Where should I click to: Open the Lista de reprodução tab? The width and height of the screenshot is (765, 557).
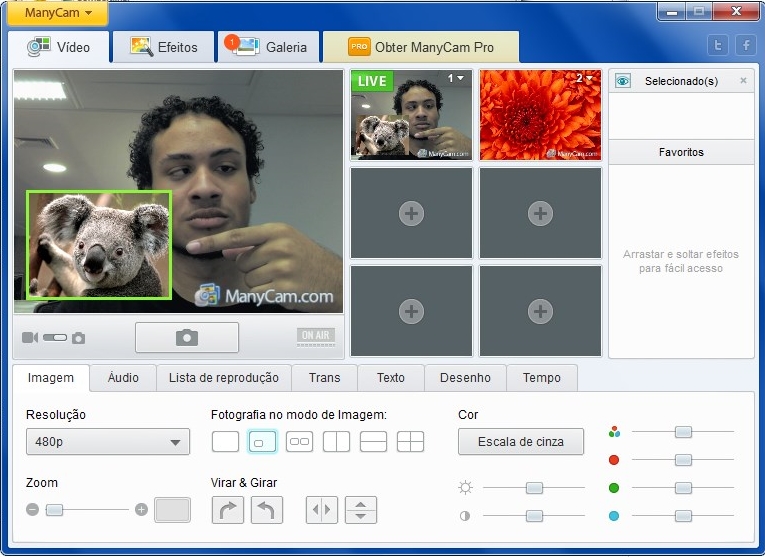tap(224, 378)
